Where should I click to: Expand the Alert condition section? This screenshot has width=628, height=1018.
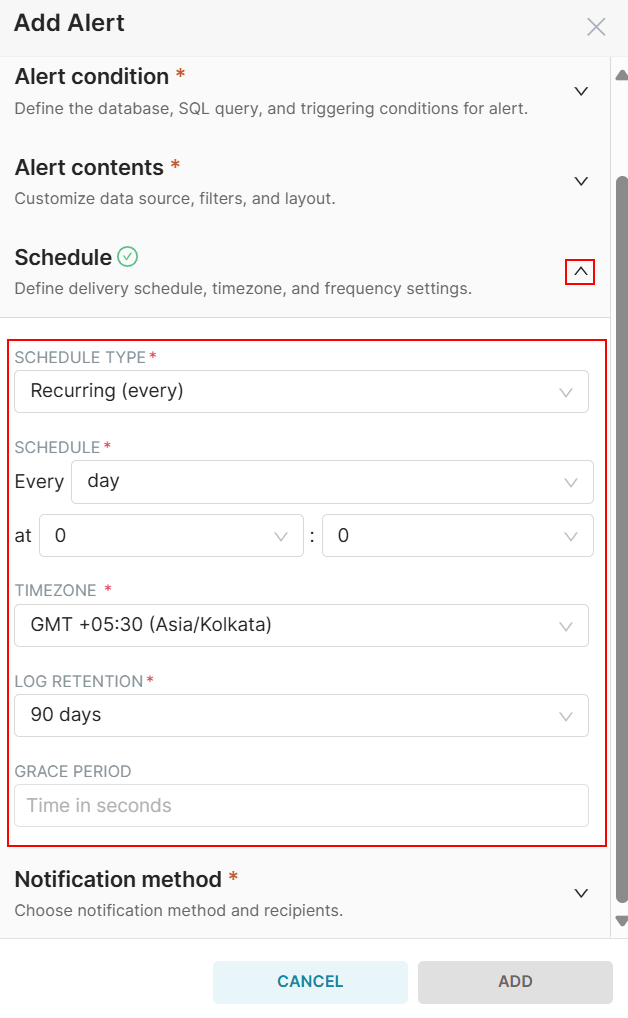tap(580, 91)
